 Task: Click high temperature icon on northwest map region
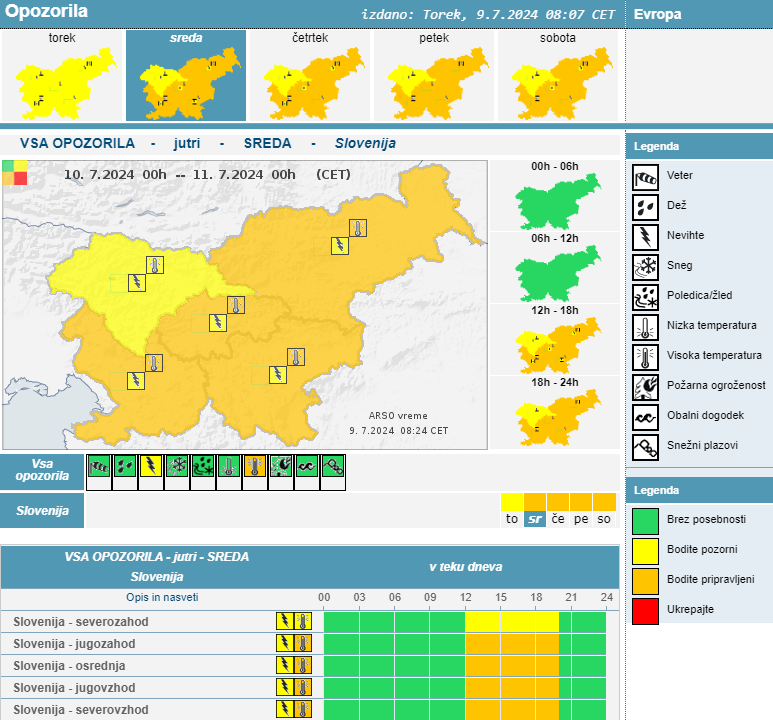[x=154, y=265]
